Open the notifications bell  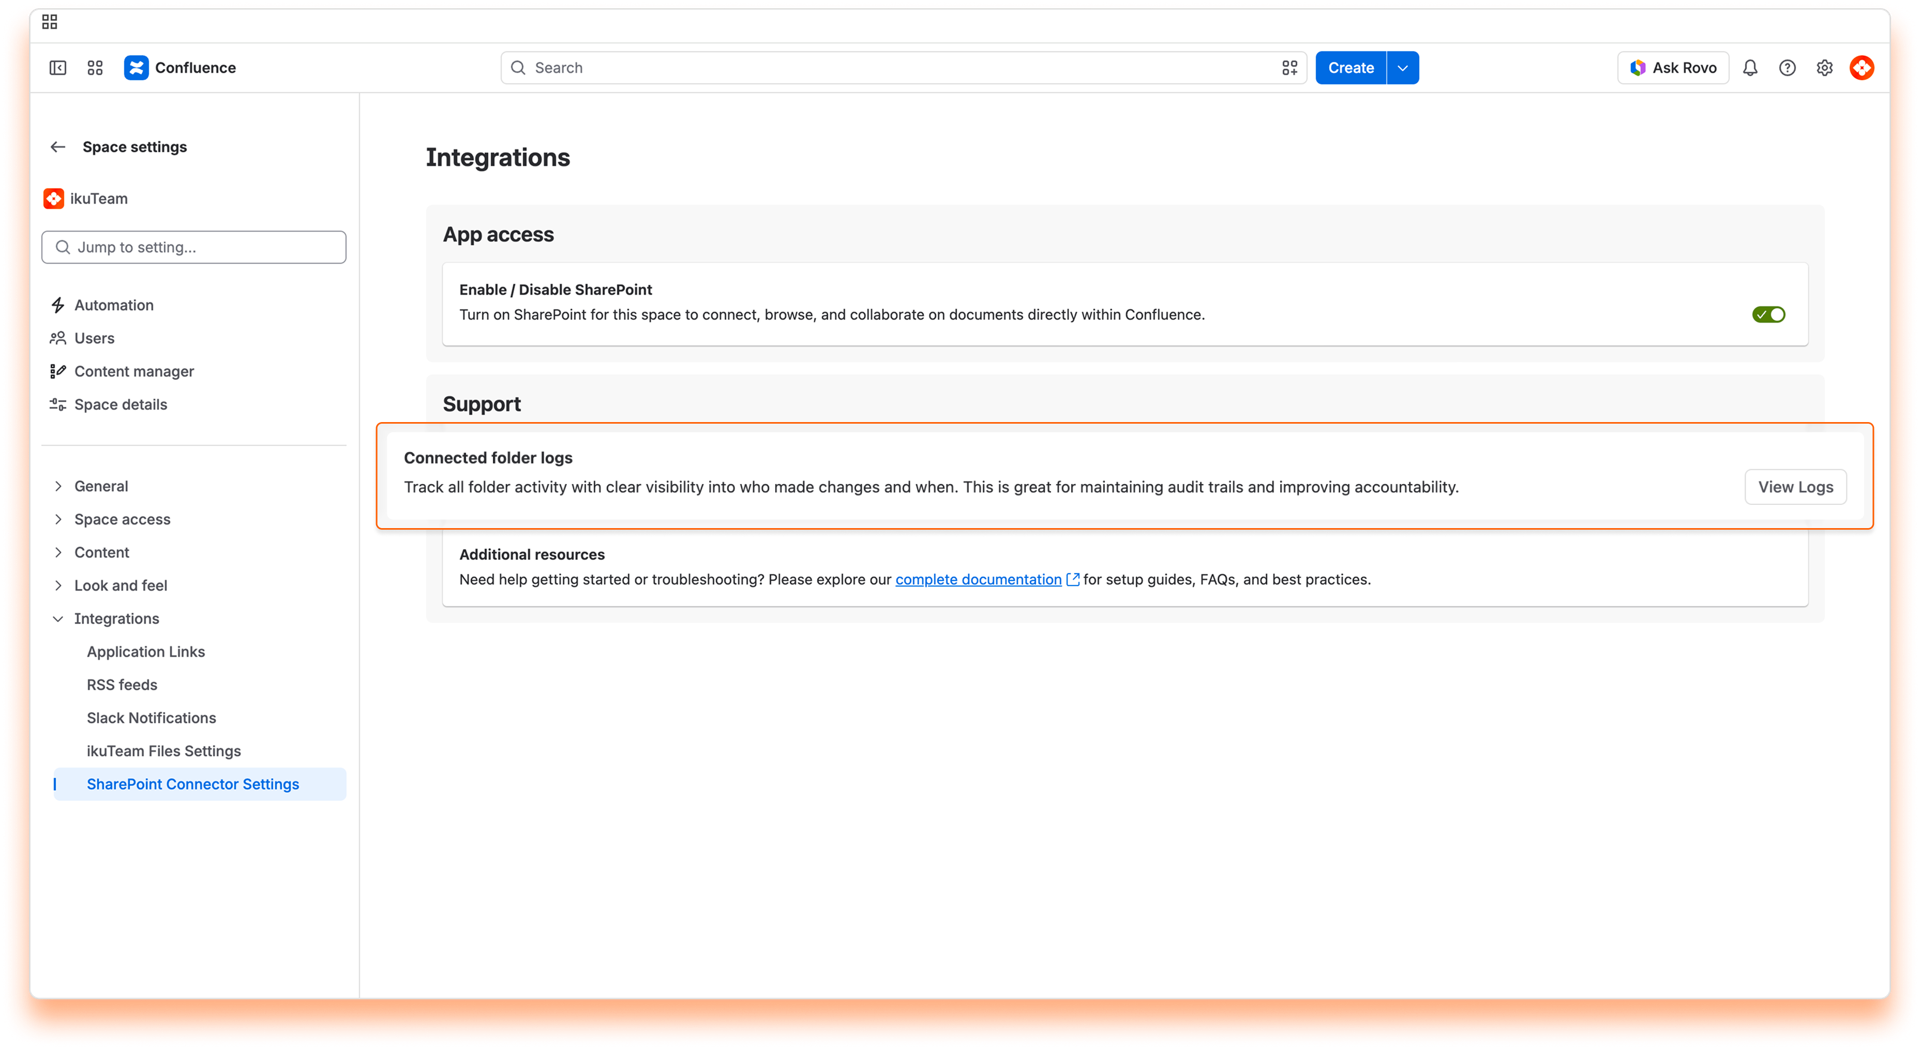(1750, 68)
